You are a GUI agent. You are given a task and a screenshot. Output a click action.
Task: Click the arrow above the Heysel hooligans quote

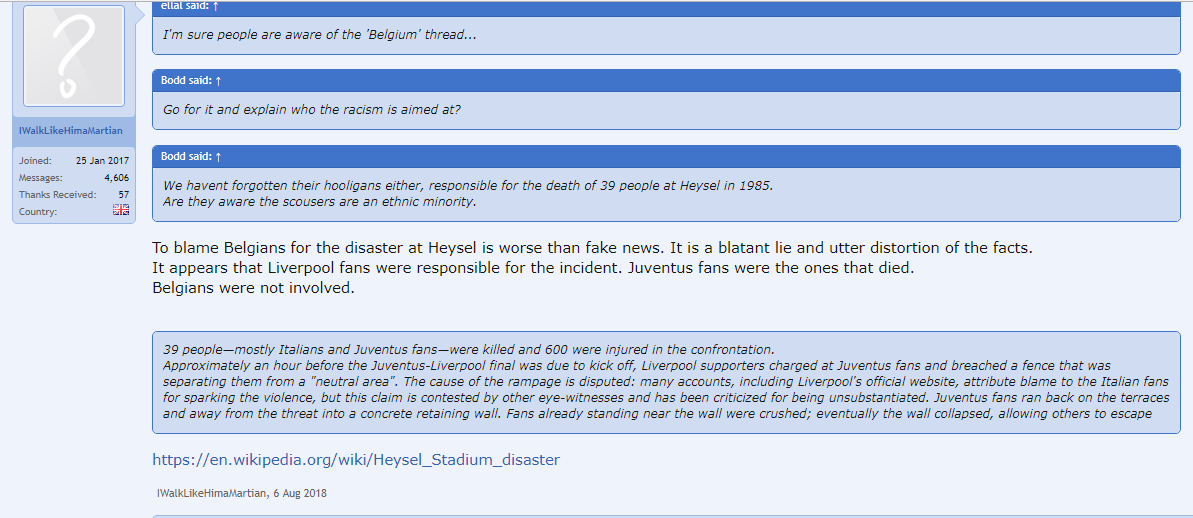click(x=218, y=156)
